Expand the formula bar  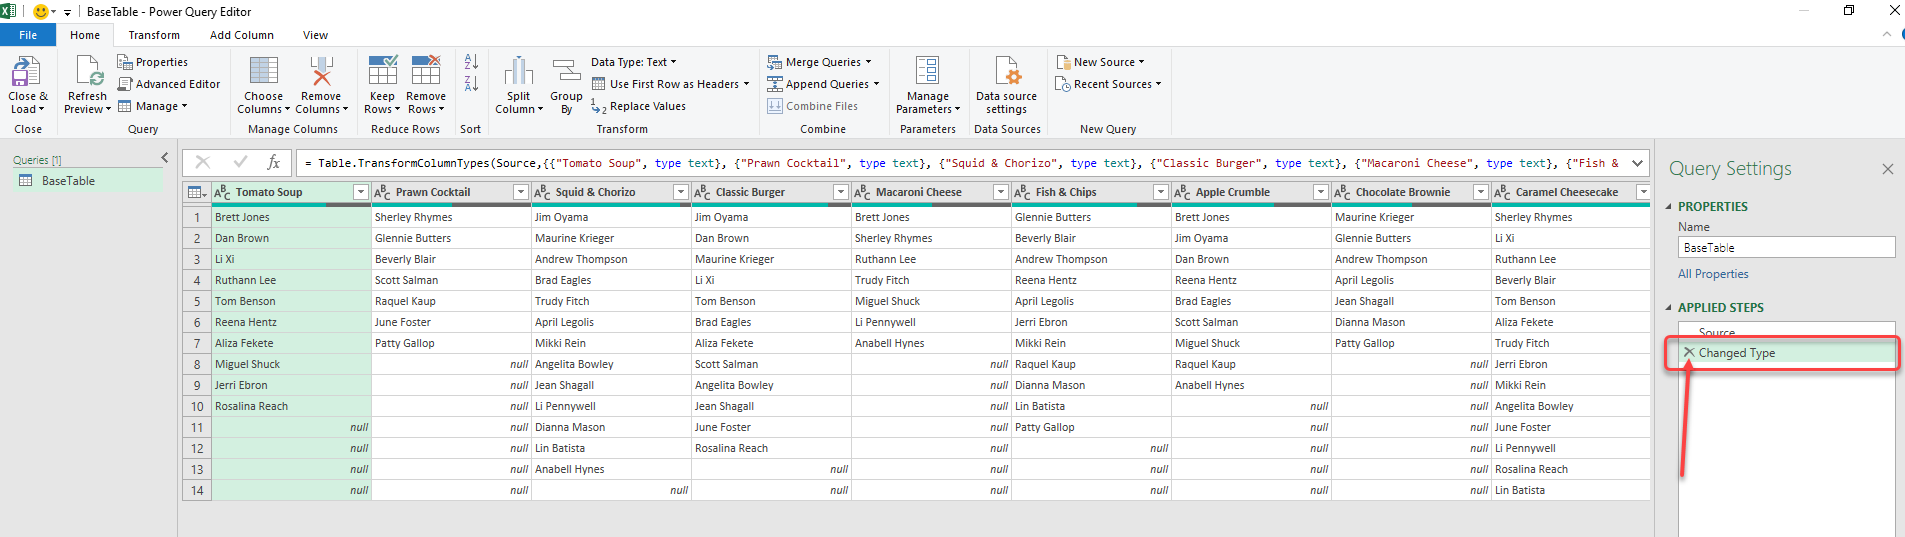coord(1637,163)
